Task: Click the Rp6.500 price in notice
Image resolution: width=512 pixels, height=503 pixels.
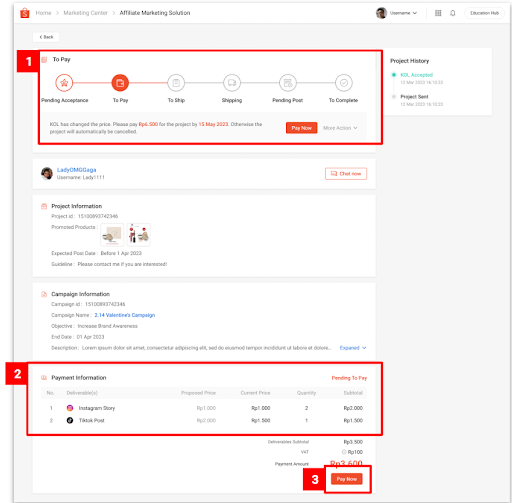Action: [x=148, y=124]
